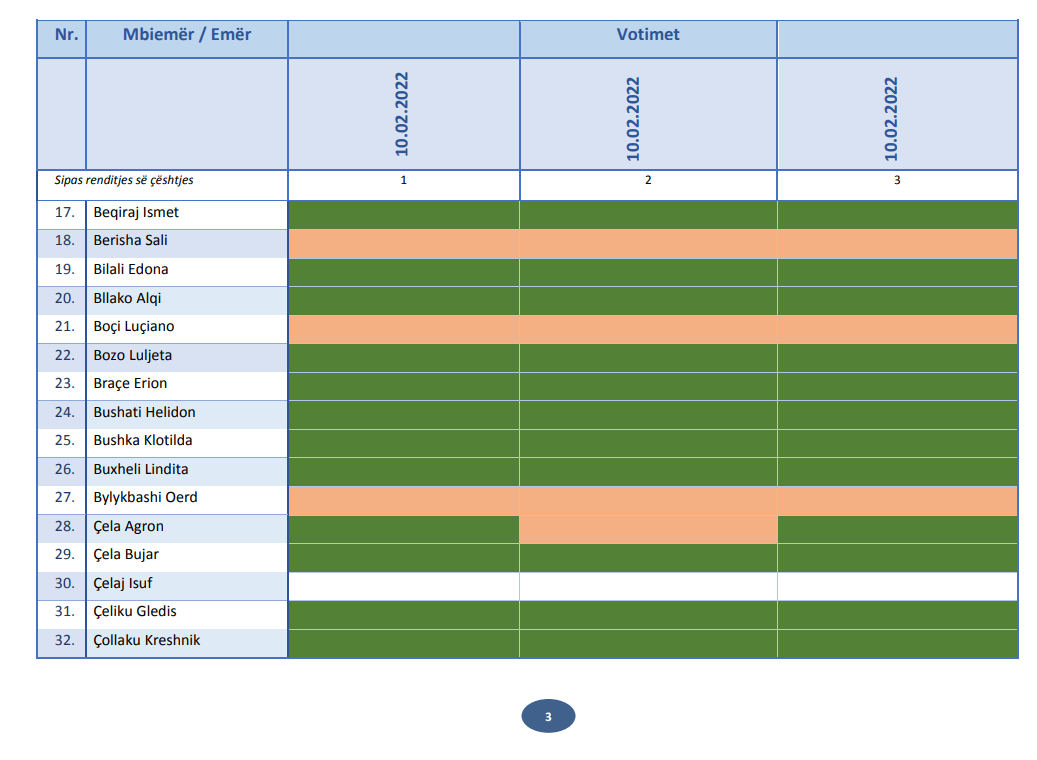Select the name 'Çollaku Kreshnik'
1037x760 pixels.
(x=147, y=641)
